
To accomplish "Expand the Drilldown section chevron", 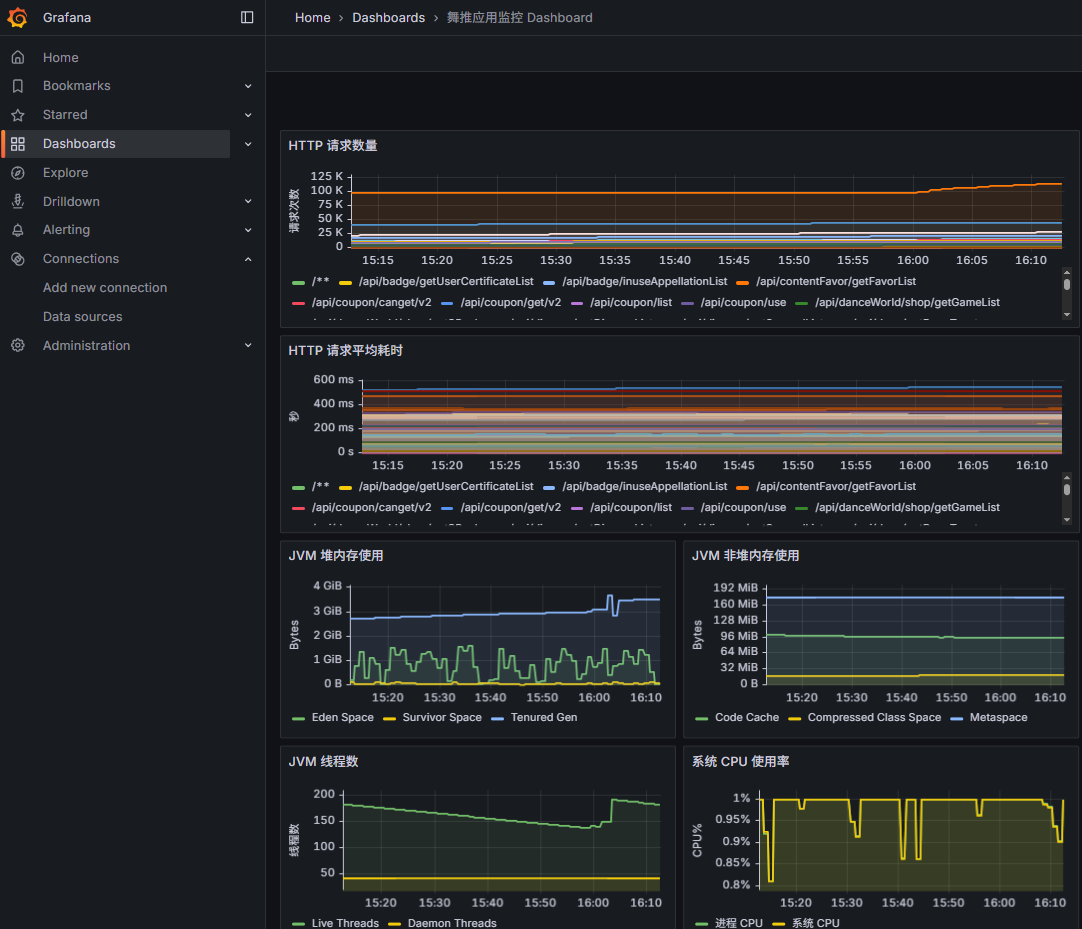I will 248,202.
